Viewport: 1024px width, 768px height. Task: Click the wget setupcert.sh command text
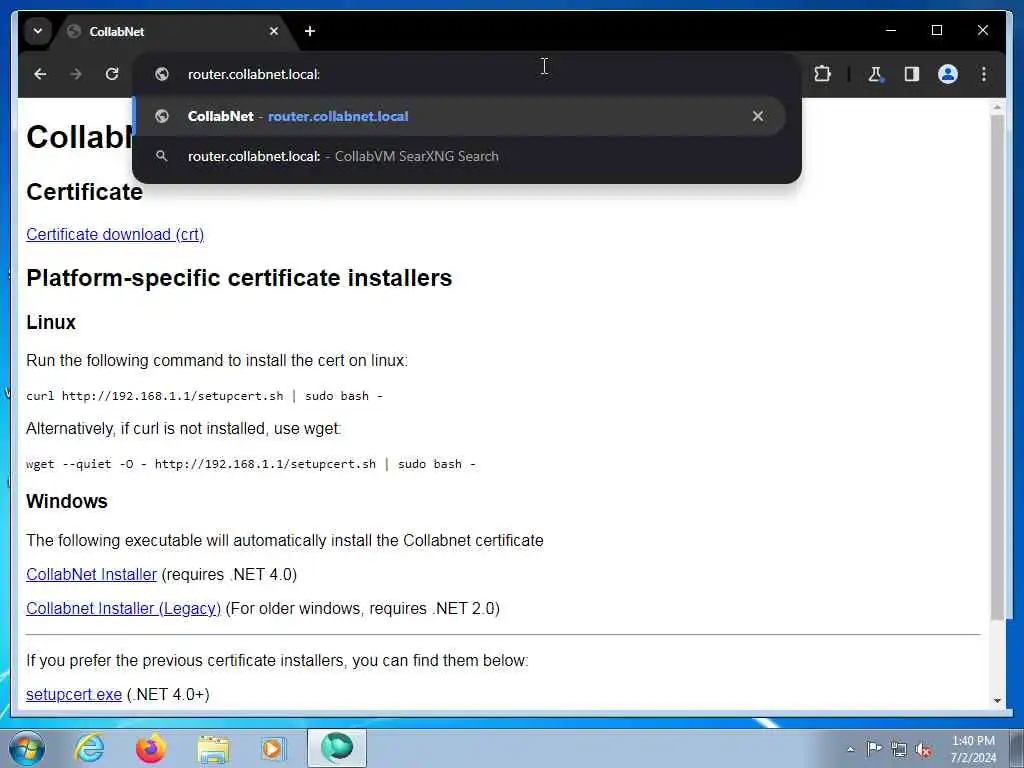[251, 464]
